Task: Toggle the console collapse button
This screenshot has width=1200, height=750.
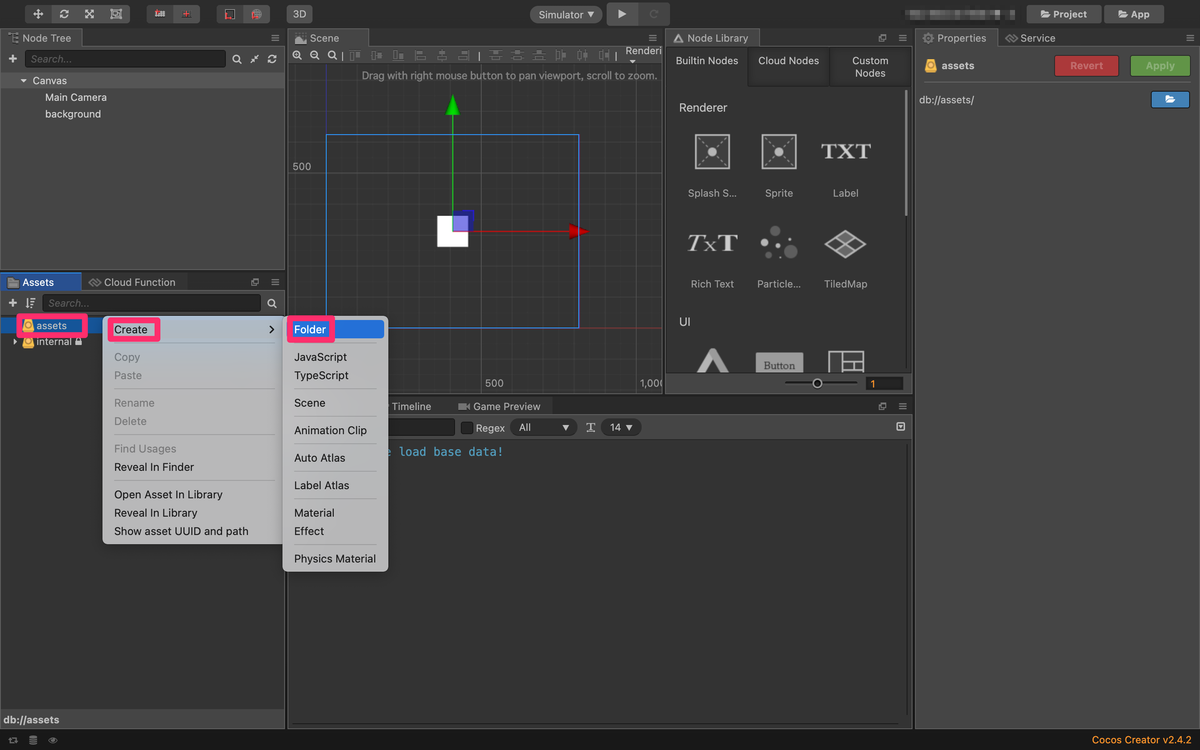Action: [901, 427]
